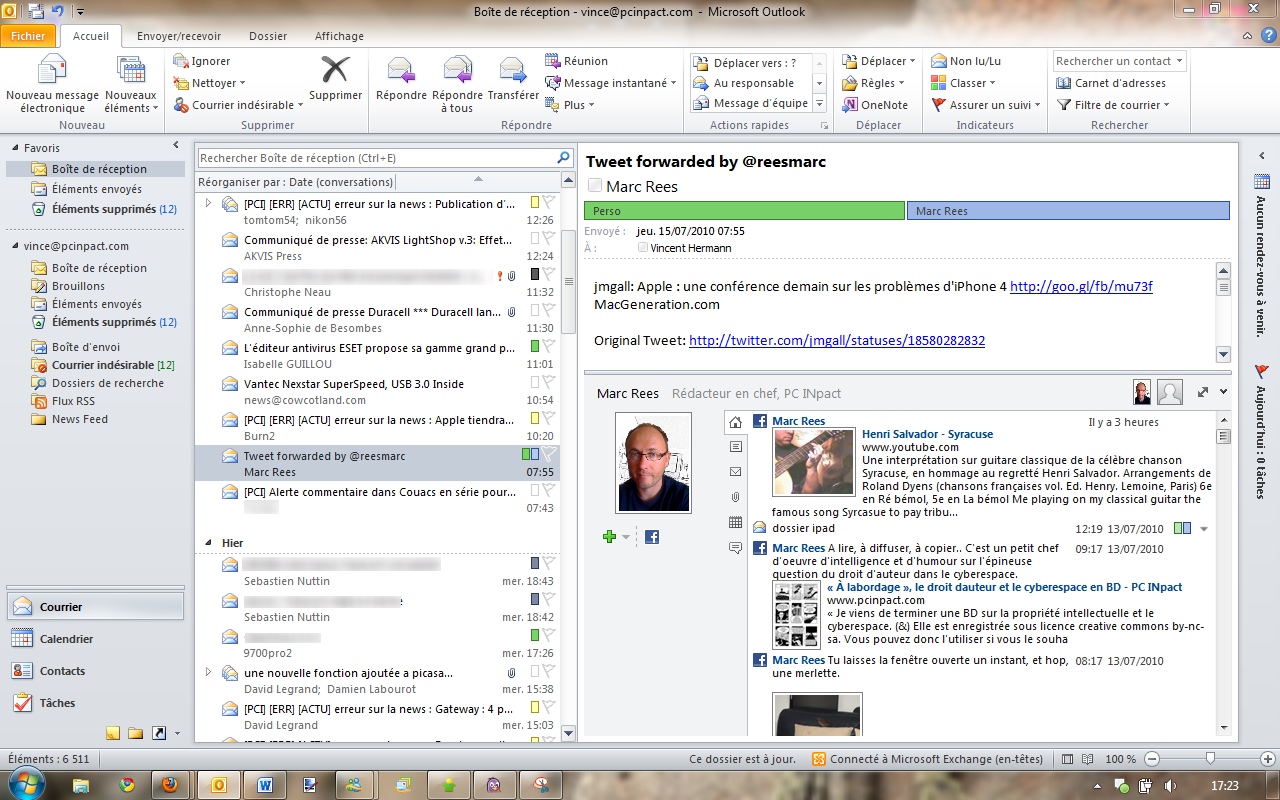Add Marc Rees with the green plus

609,537
